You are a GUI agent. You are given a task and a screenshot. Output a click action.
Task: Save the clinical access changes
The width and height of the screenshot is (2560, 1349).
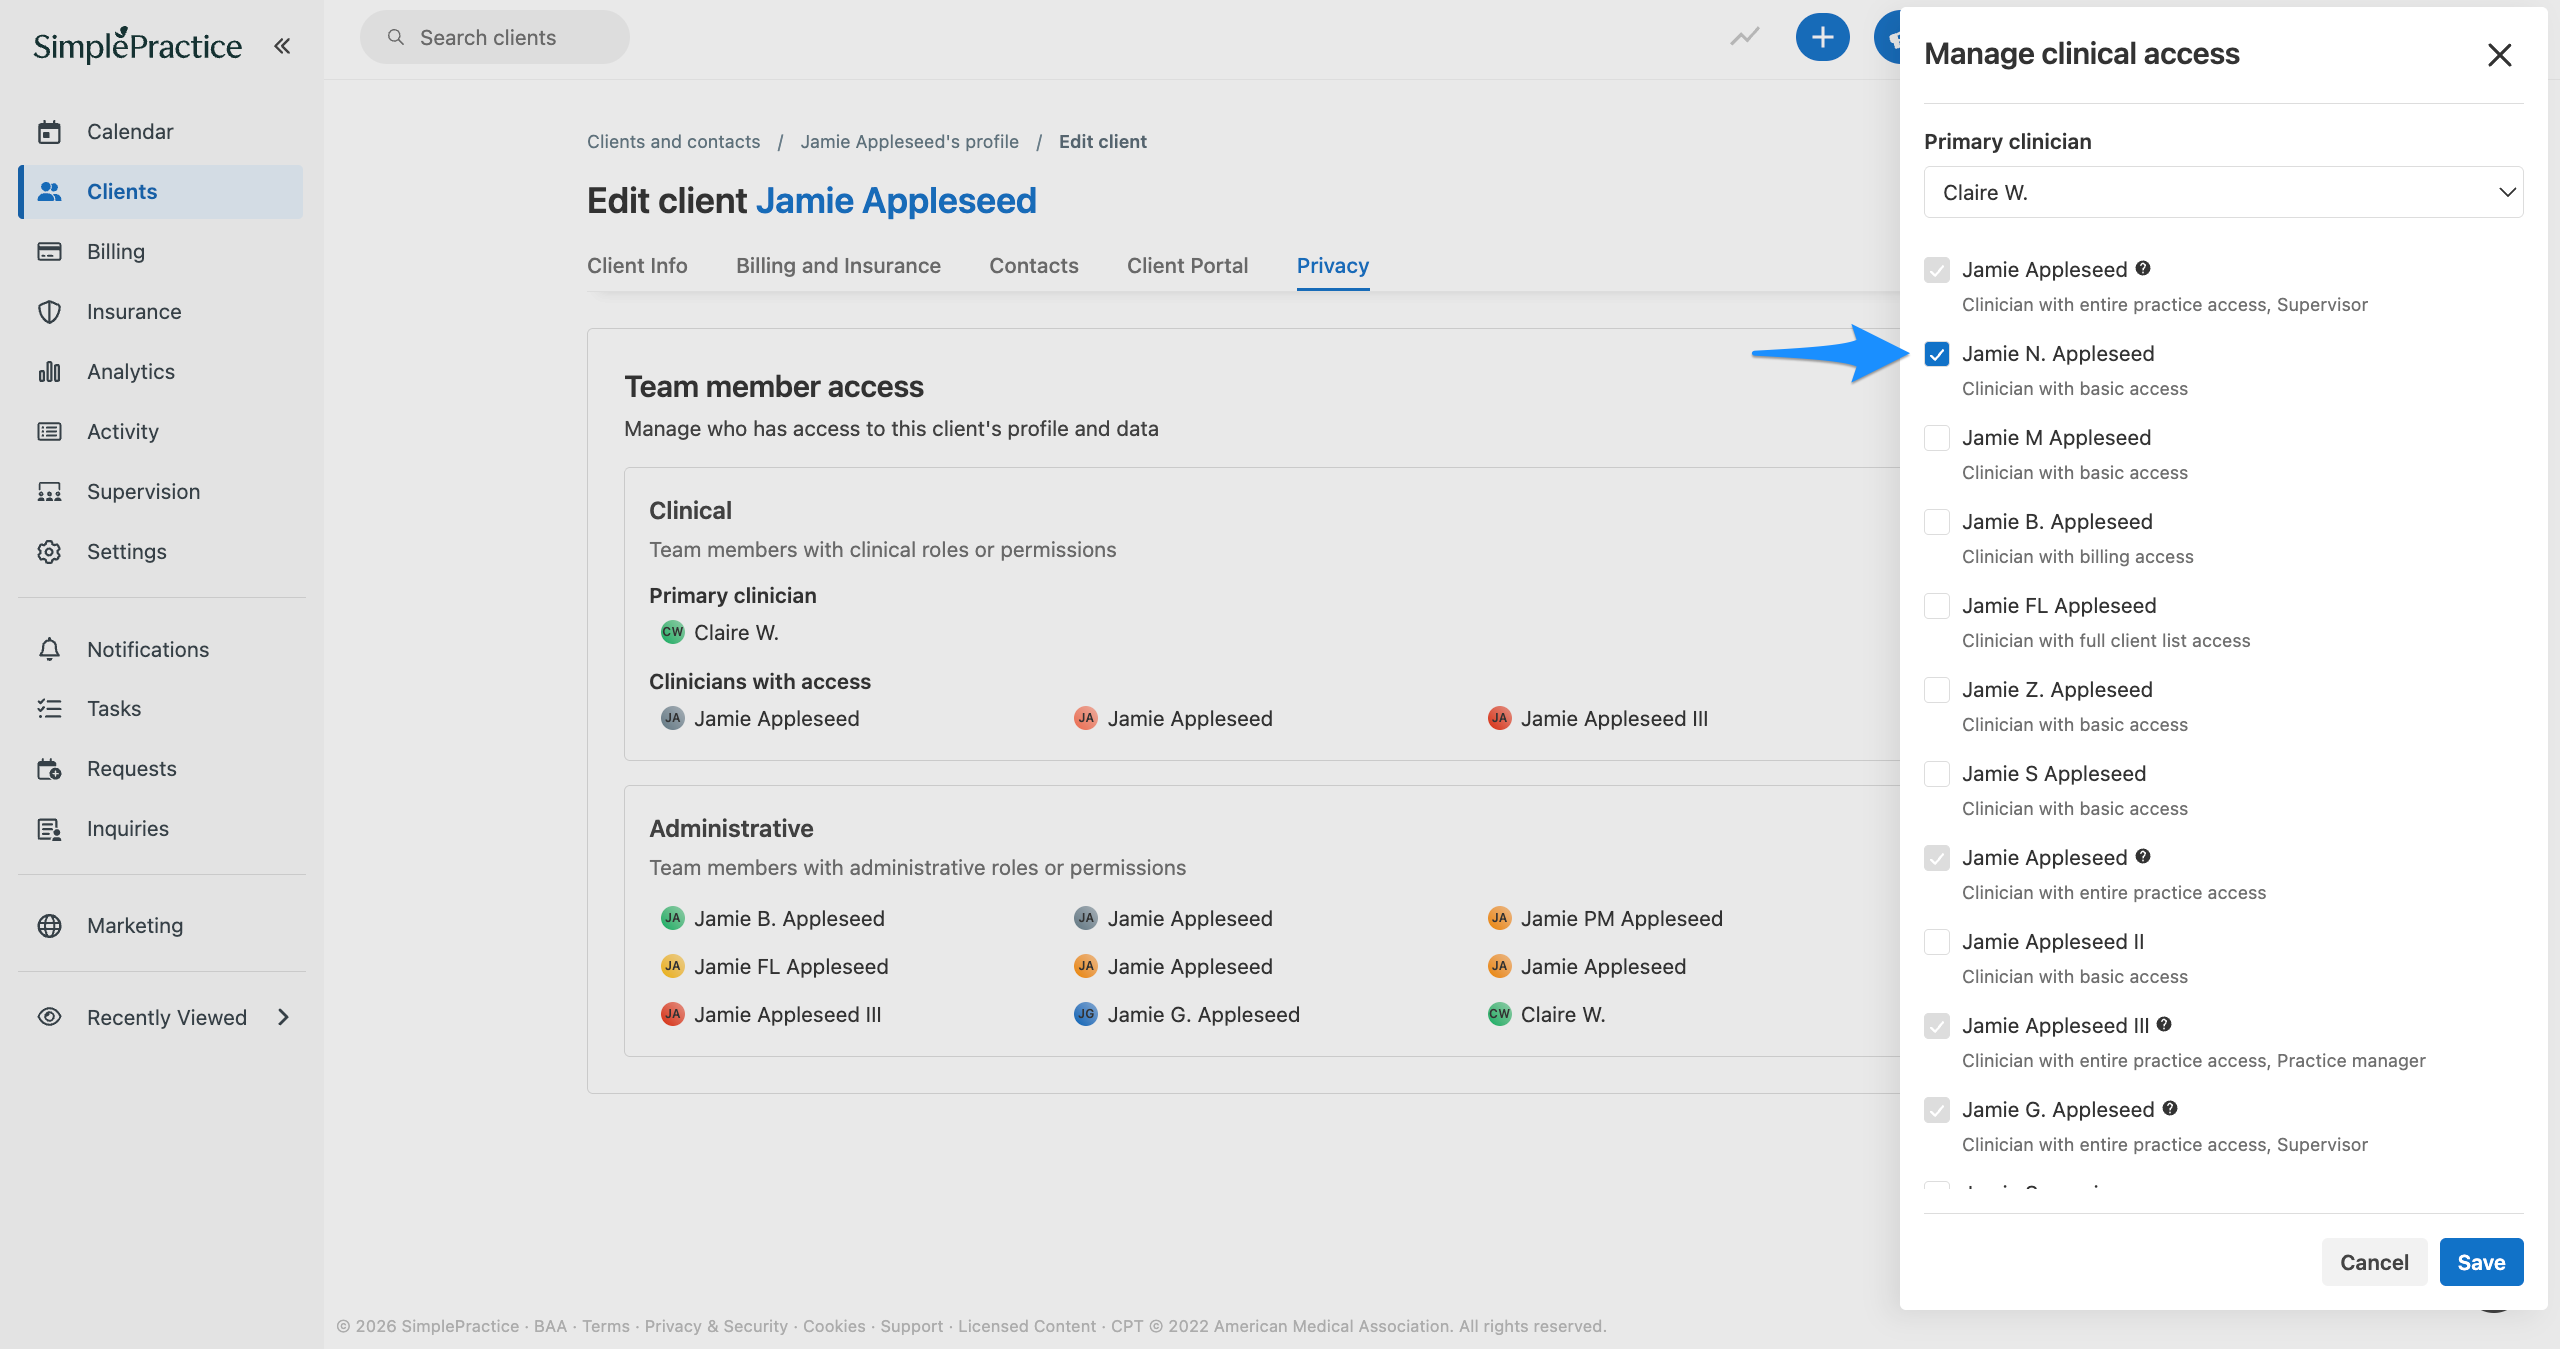(x=2481, y=1262)
